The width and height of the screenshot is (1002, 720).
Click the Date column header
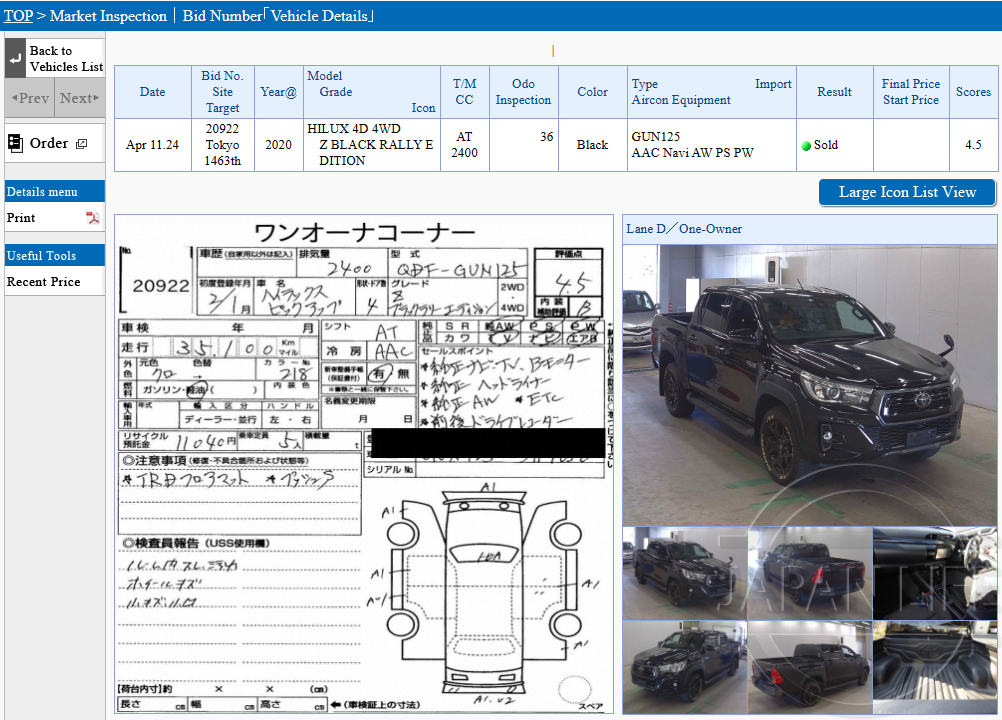[x=152, y=92]
